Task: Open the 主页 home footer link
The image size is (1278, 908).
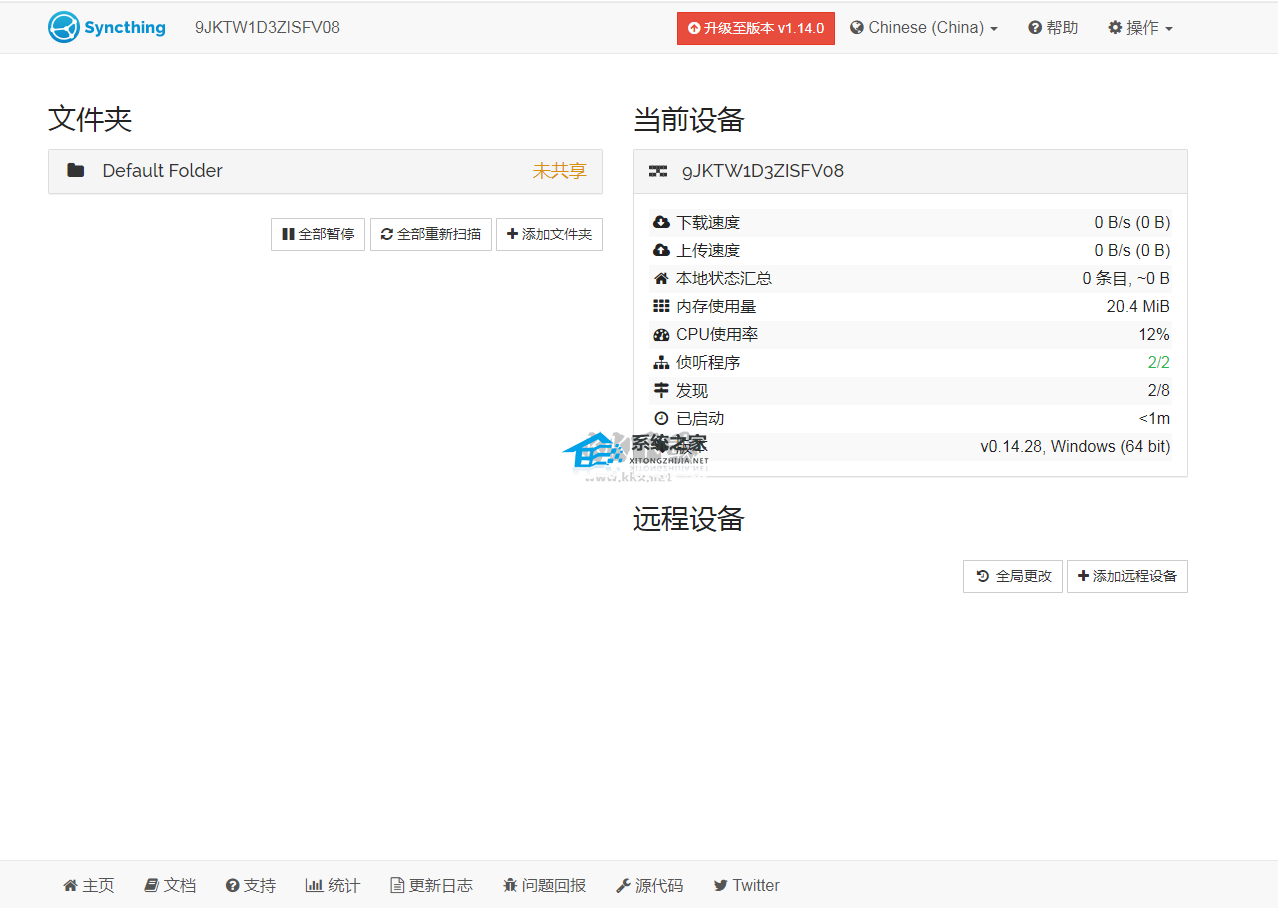Action: pos(89,885)
